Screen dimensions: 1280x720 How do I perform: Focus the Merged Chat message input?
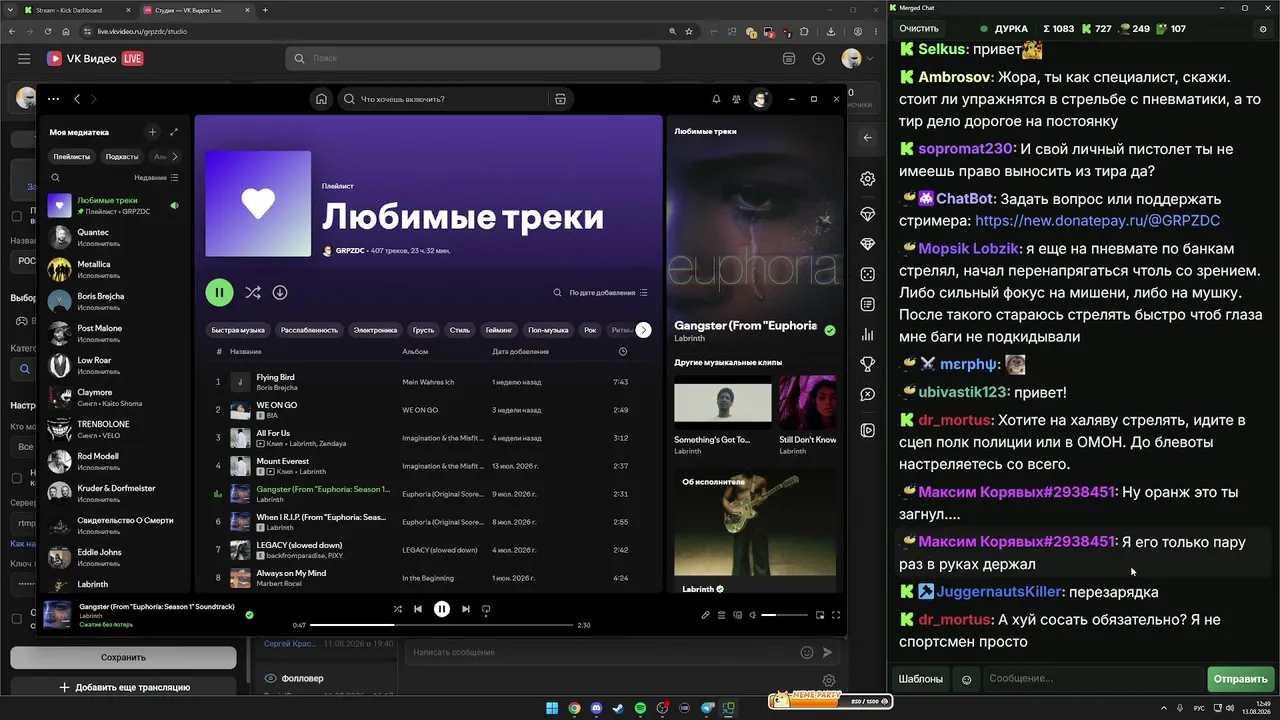tap(1093, 679)
